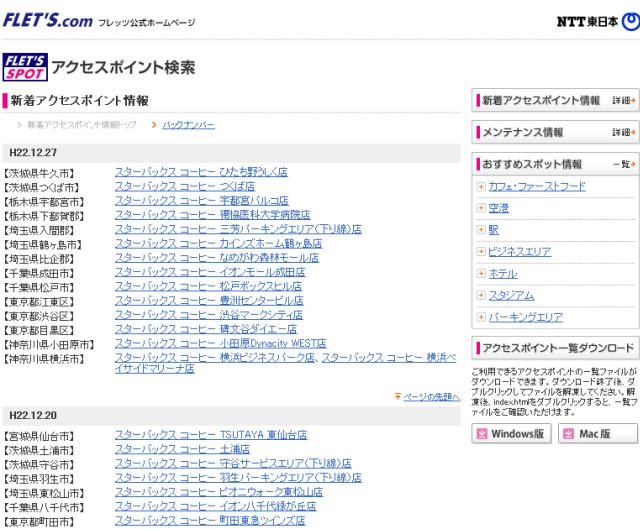The width and height of the screenshot is (640, 530).
Task: Open 新着アクセスポイント情報 詳細 in sidebar
Action: (624, 100)
